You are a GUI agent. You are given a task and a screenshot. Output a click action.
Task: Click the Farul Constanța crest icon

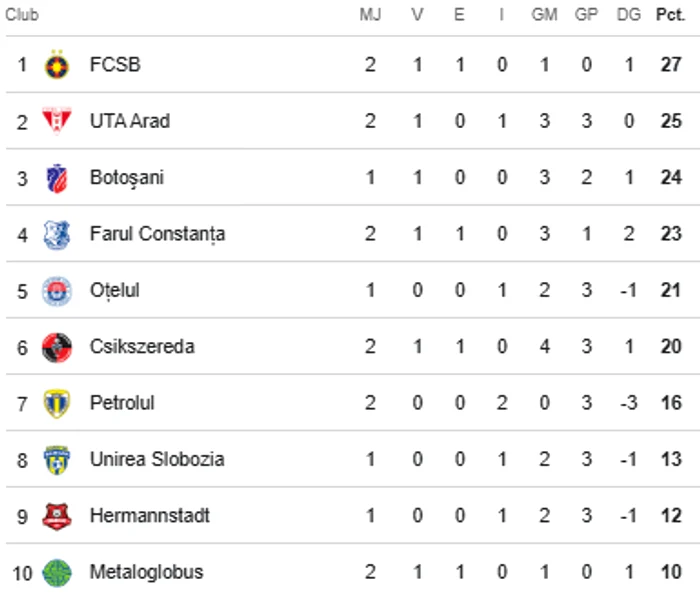57,235
